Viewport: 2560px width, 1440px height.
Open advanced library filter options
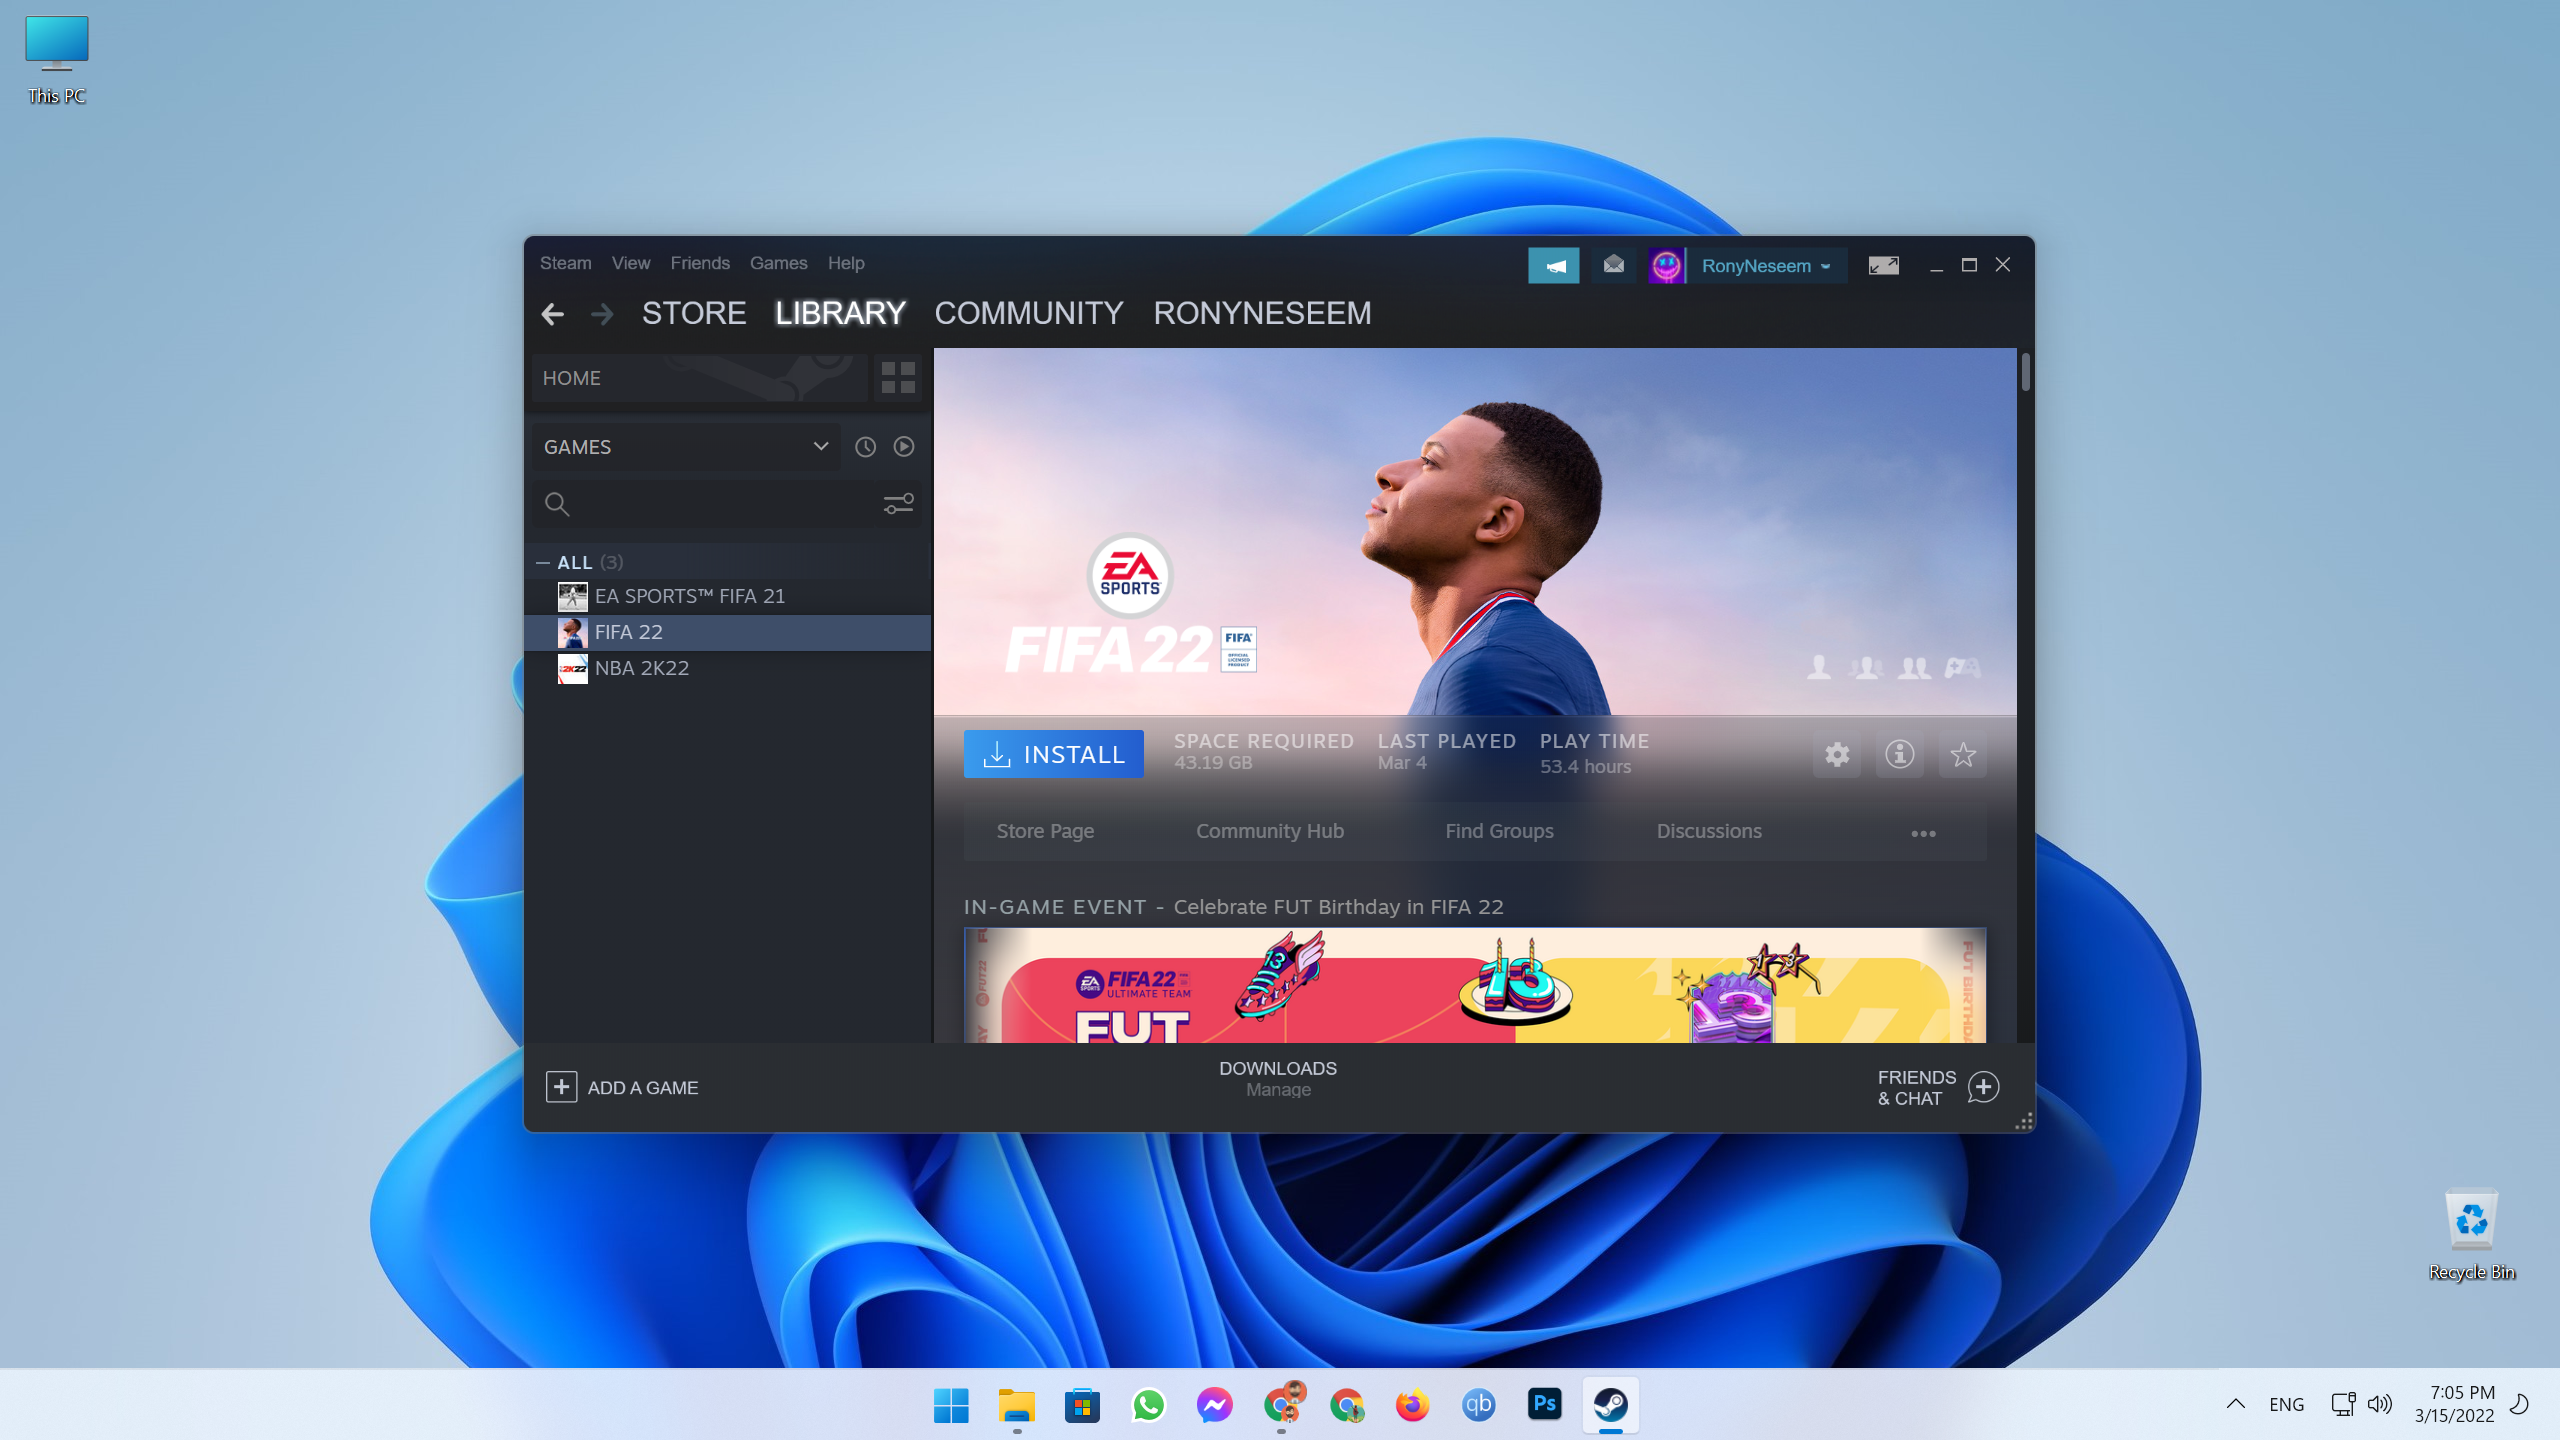(x=898, y=504)
